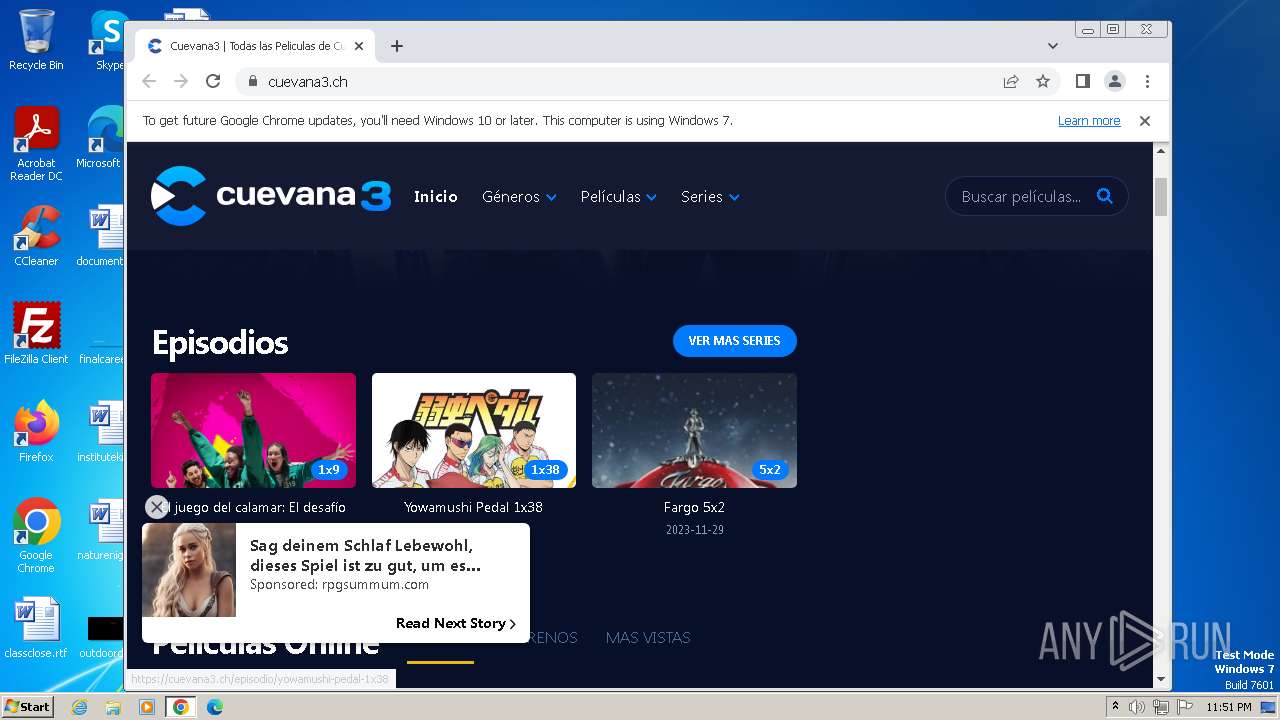Open File Explorer from taskbar
This screenshot has width=1280, height=720.
[113, 707]
